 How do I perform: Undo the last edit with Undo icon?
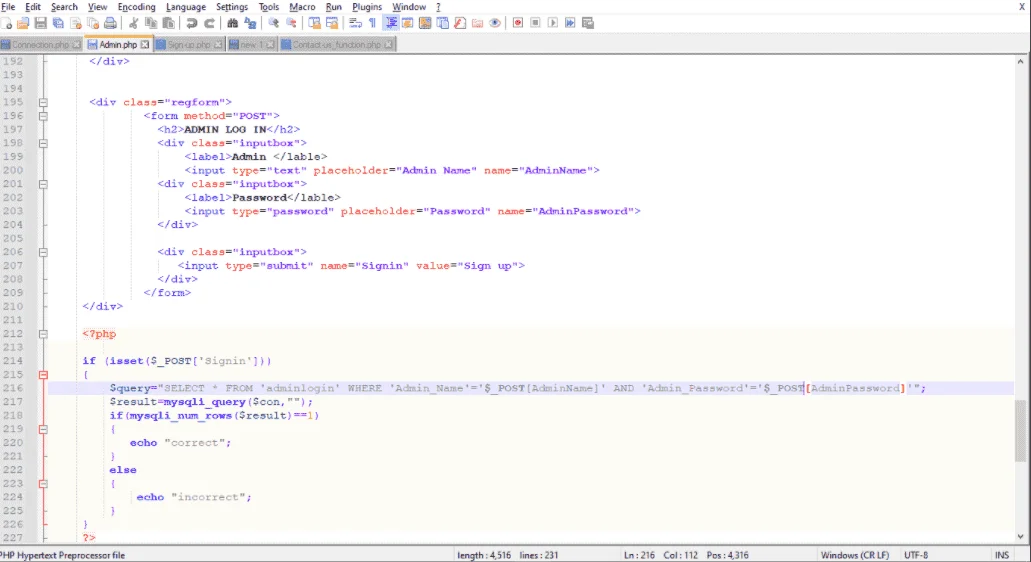[191, 23]
